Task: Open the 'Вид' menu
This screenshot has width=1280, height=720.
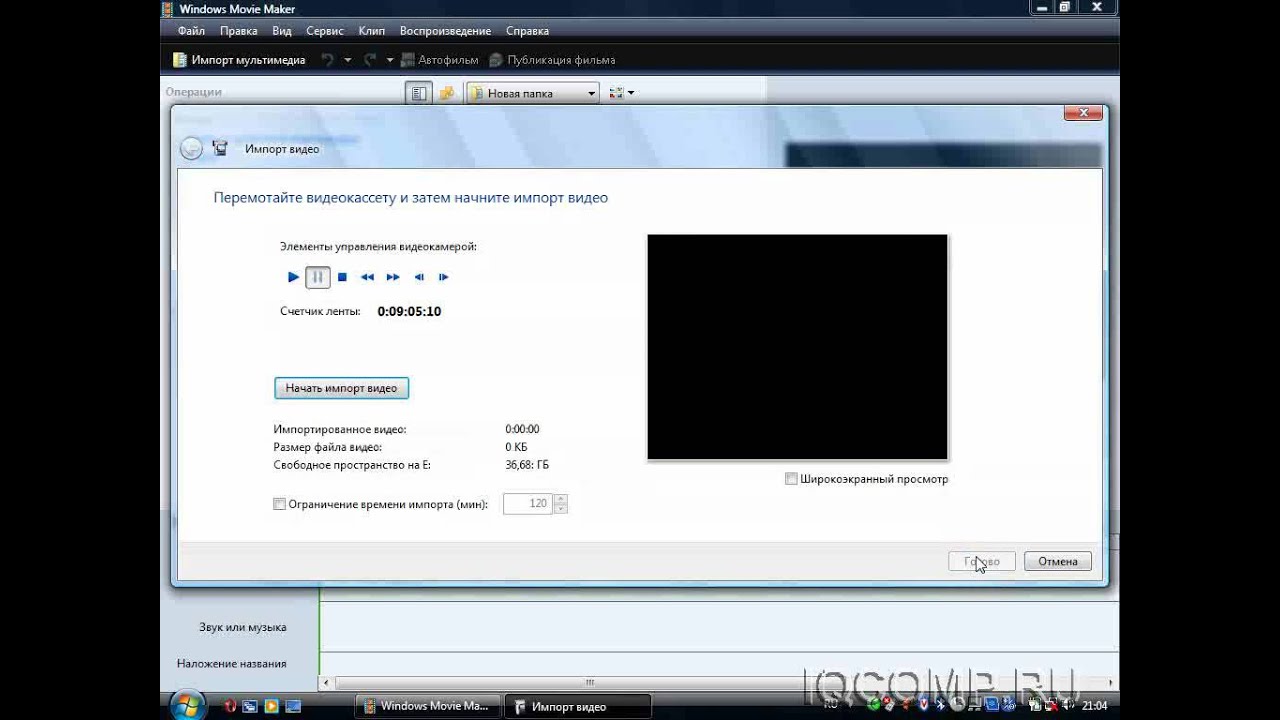Action: point(282,31)
